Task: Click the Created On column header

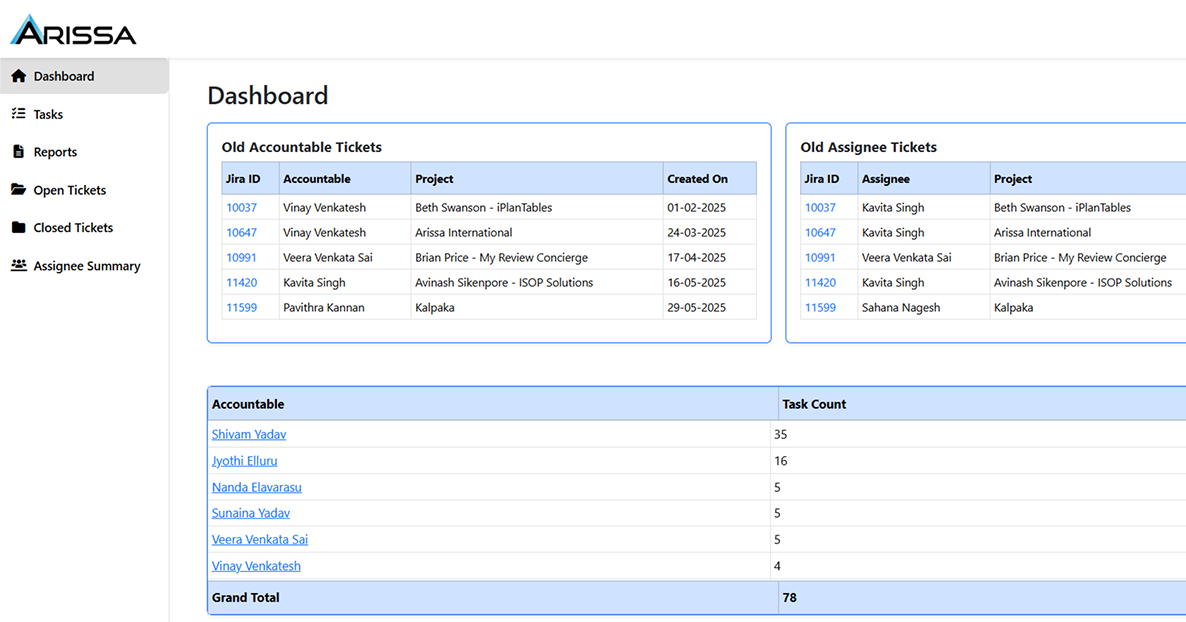Action: coord(697,179)
